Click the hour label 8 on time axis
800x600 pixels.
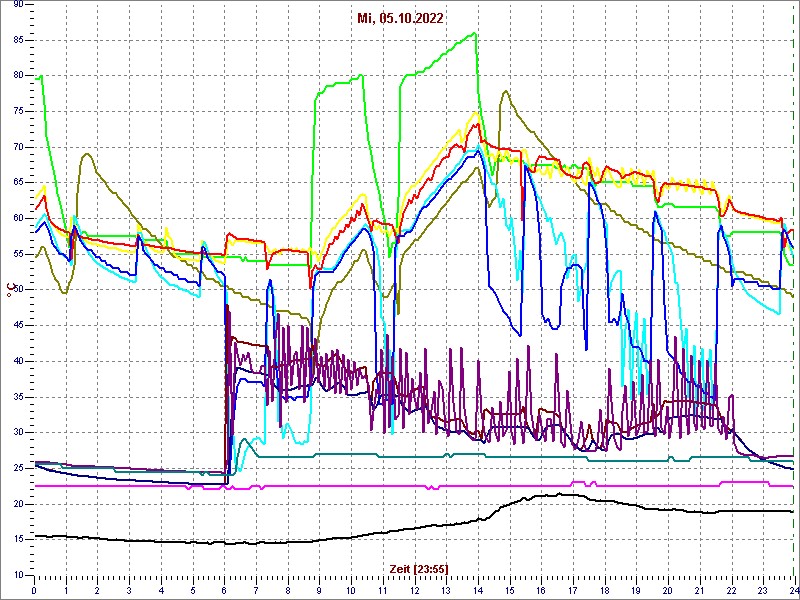288,589
